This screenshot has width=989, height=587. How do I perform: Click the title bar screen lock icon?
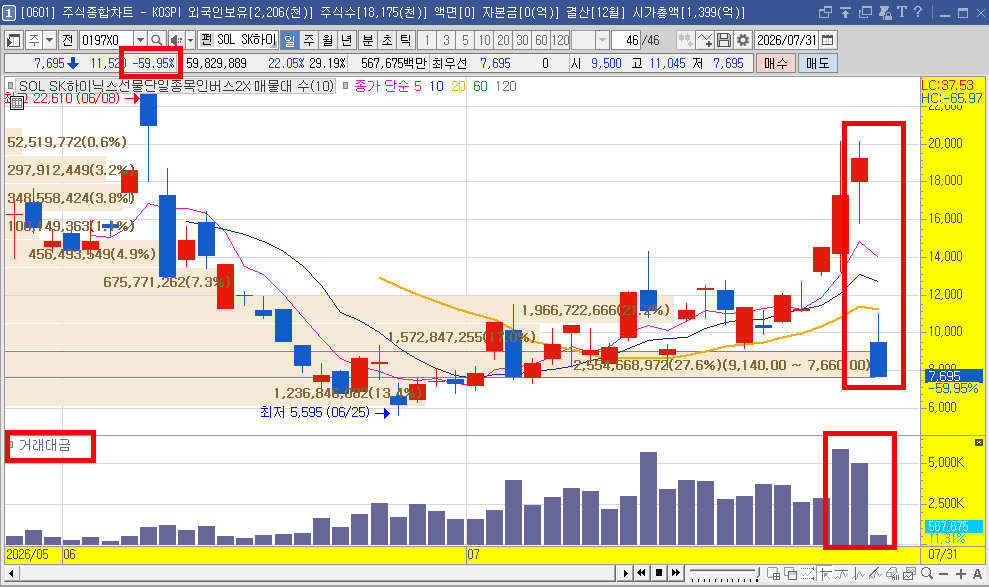[x=884, y=12]
